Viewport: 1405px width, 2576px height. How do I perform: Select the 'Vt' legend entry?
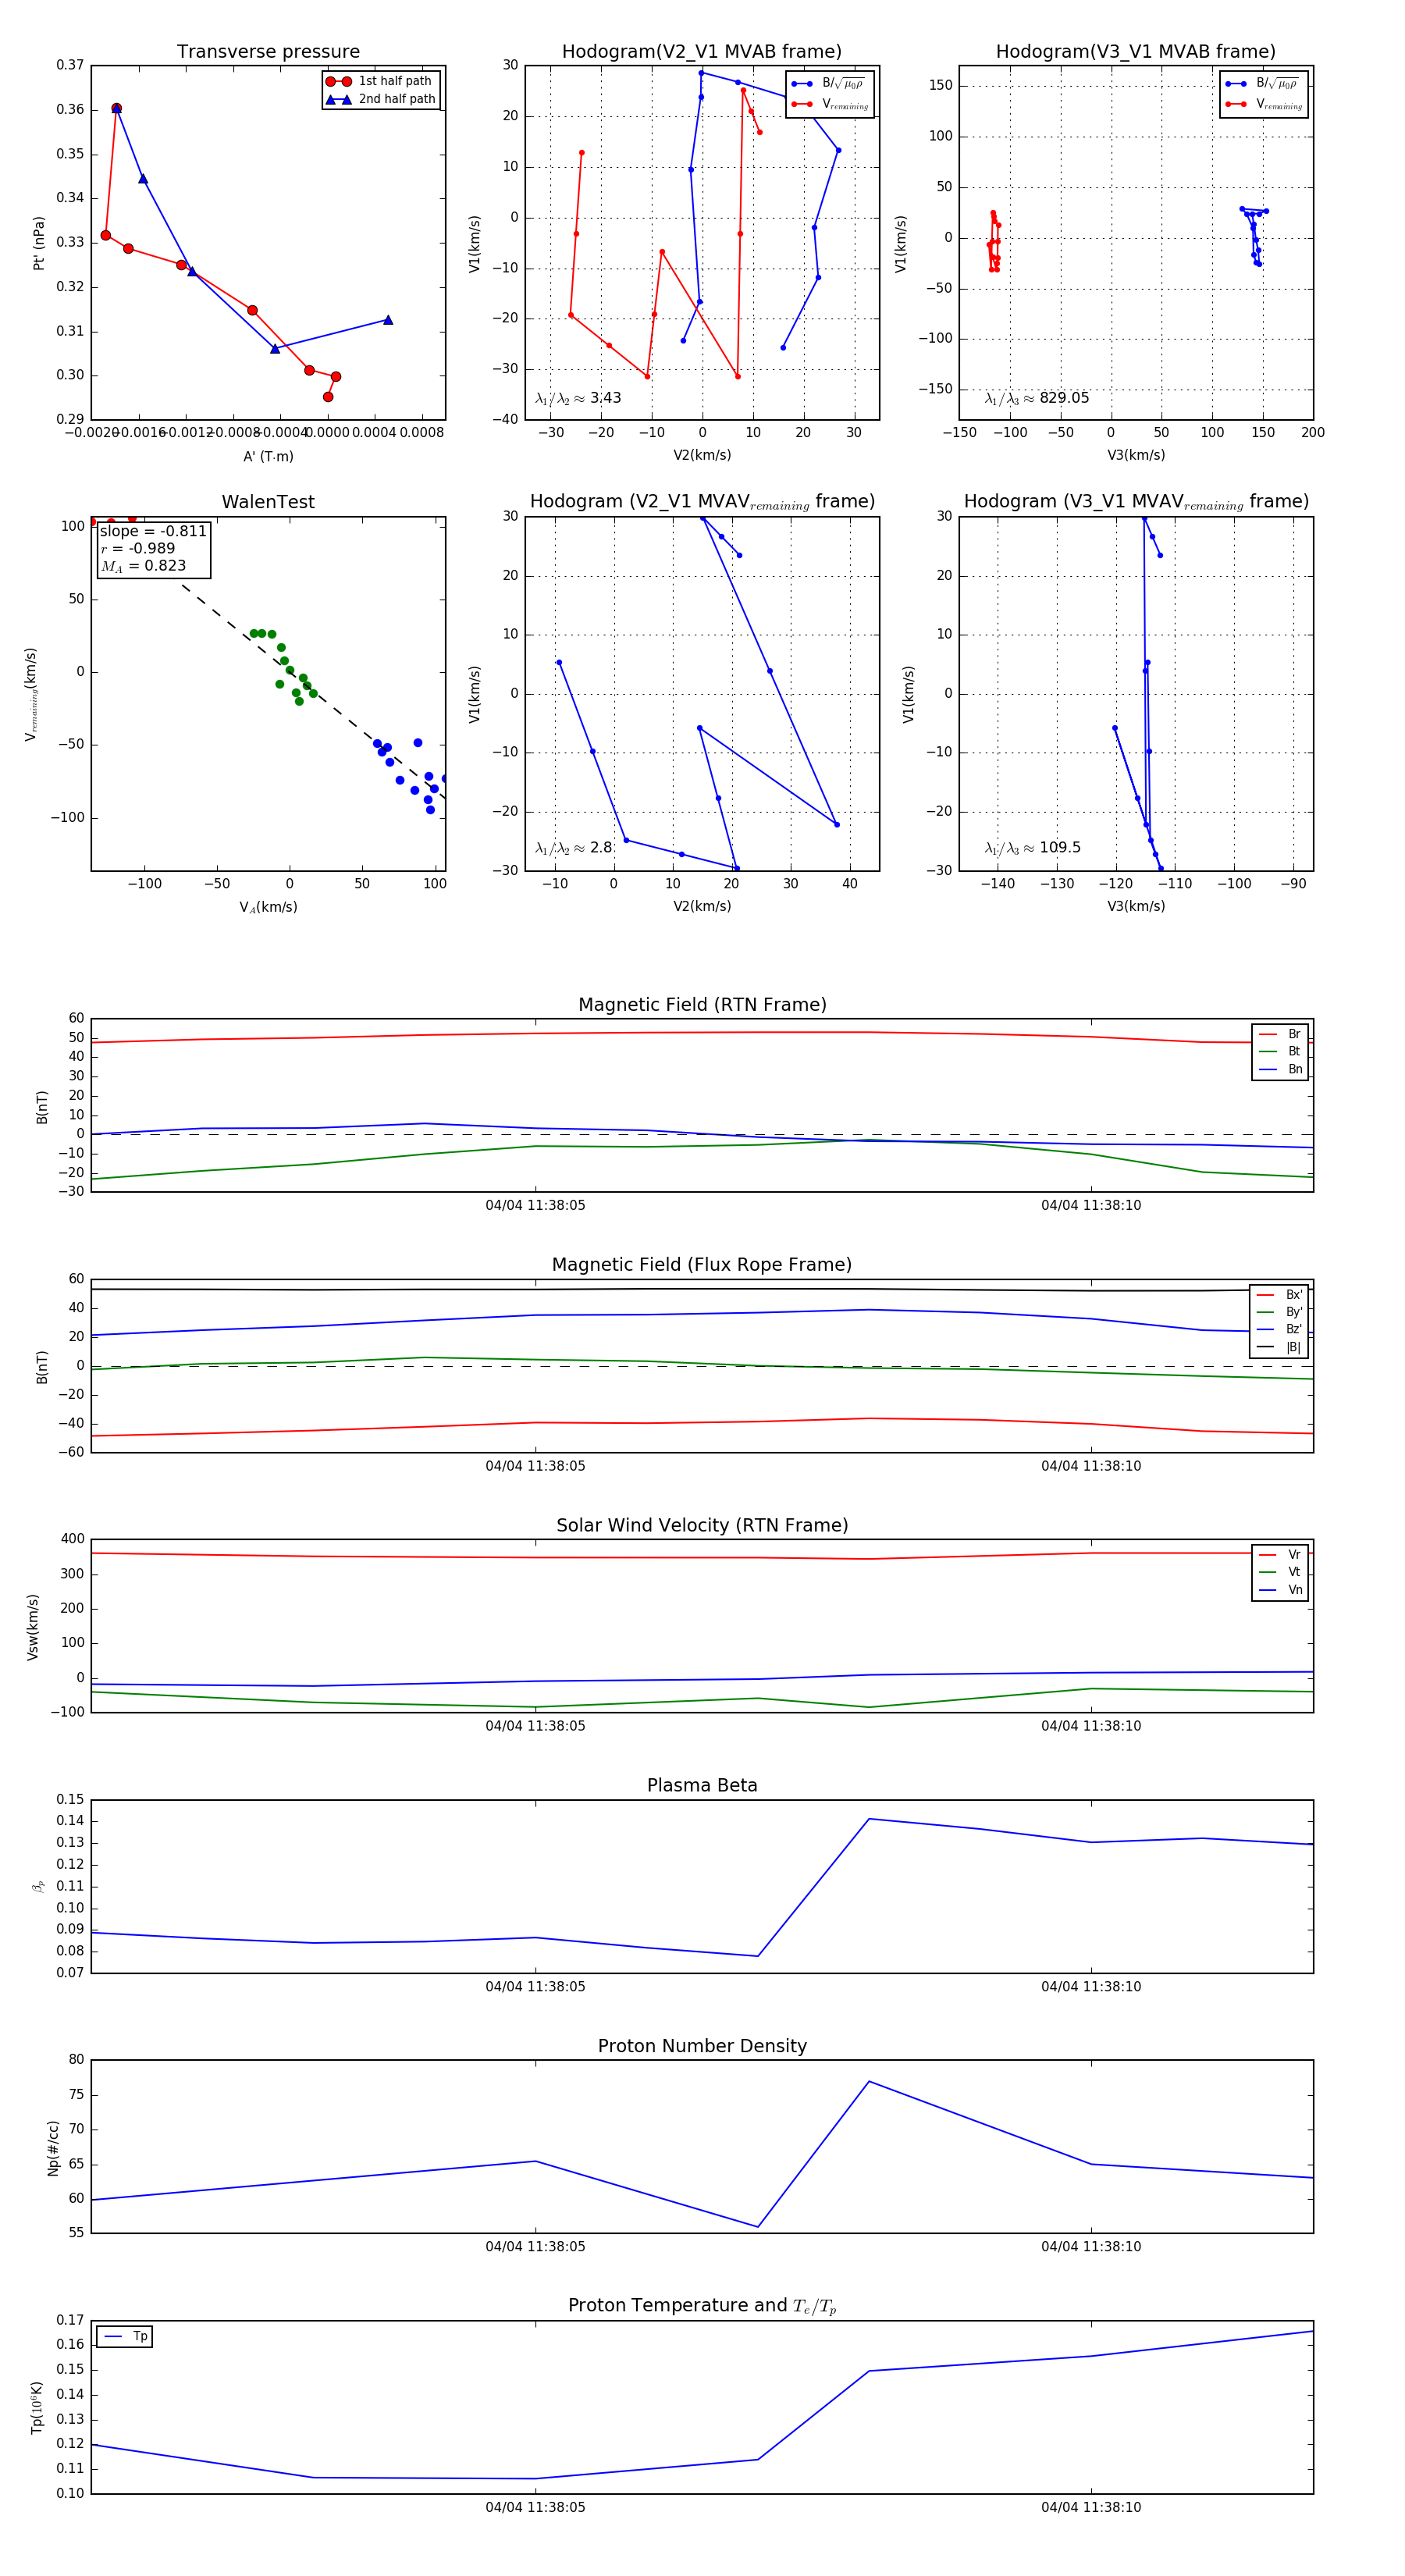[x=1280, y=1572]
